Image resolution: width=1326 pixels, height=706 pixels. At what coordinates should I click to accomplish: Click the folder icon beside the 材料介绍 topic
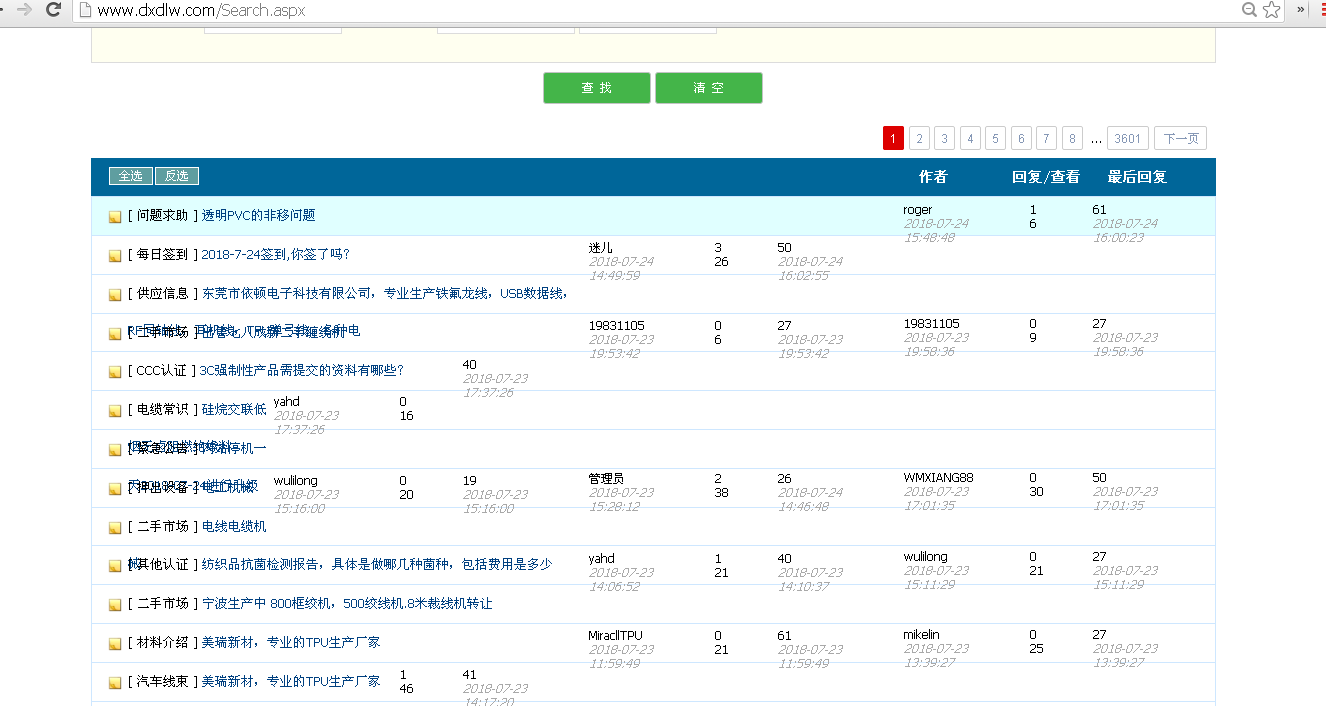click(x=114, y=642)
